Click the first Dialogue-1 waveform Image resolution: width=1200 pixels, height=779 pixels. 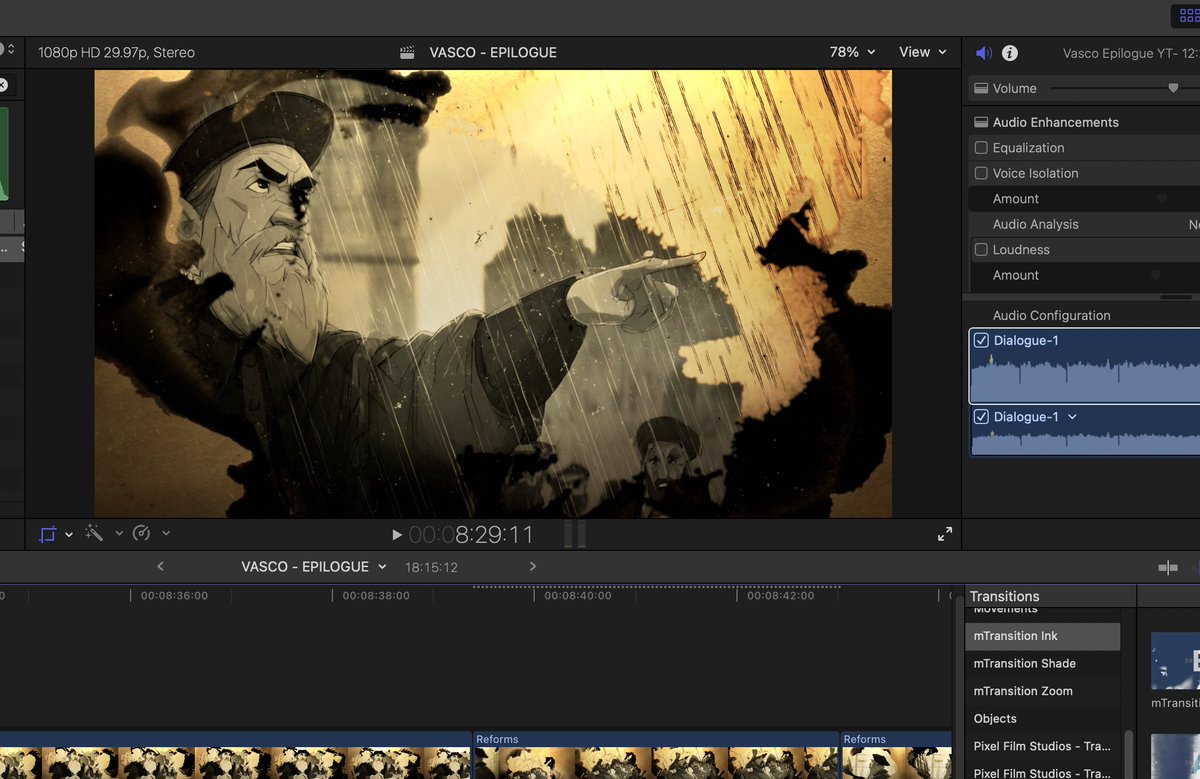click(x=1085, y=377)
